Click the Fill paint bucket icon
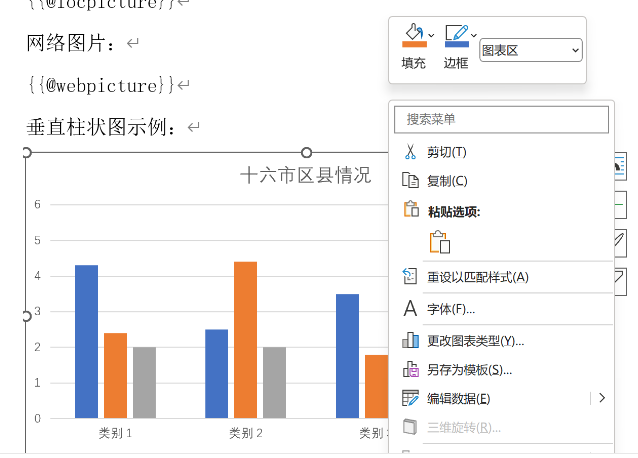The image size is (638, 458). [414, 32]
